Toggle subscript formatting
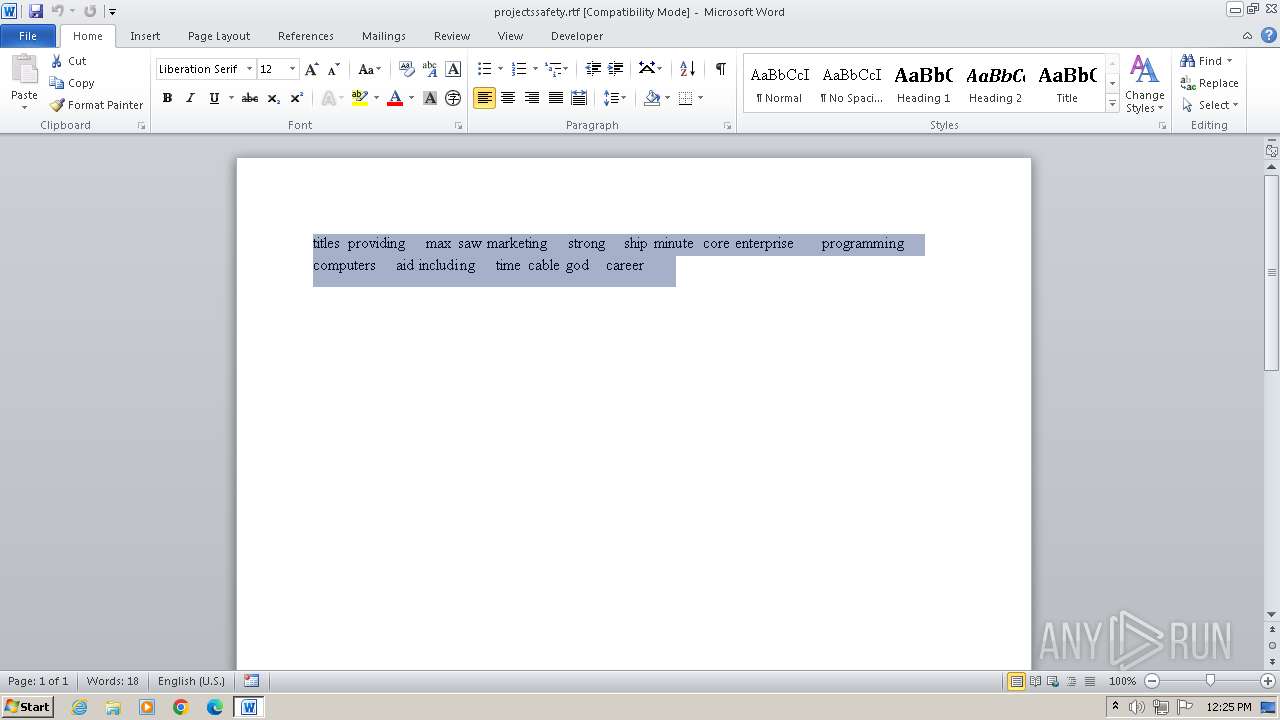This screenshot has width=1280, height=720. click(273, 98)
